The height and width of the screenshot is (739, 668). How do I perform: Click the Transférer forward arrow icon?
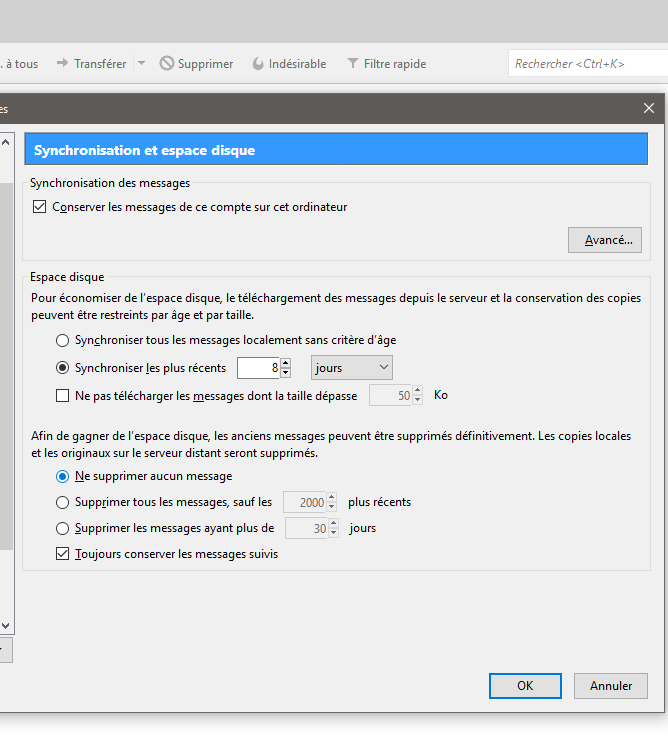62,63
